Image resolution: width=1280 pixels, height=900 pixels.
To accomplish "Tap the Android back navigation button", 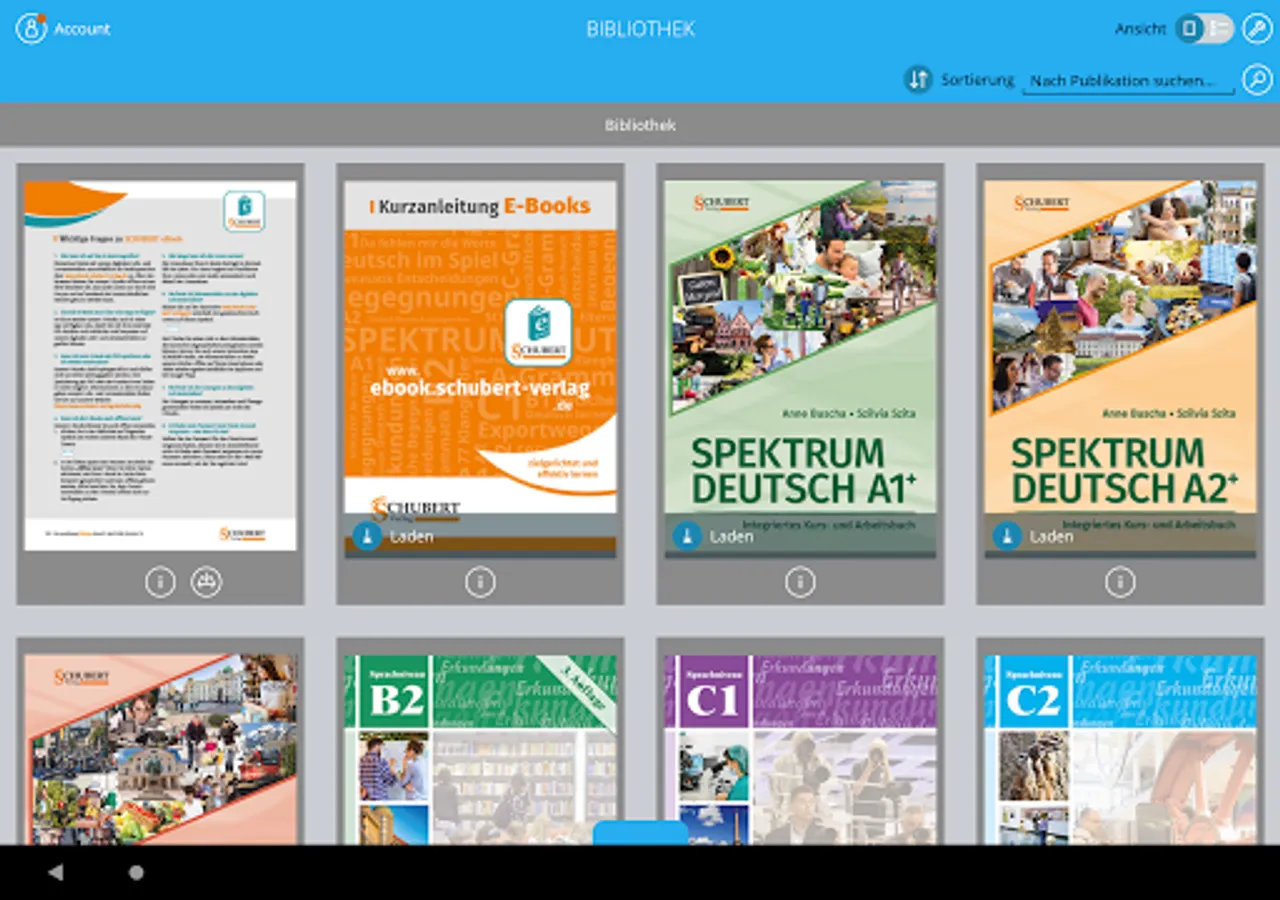I will 56,872.
